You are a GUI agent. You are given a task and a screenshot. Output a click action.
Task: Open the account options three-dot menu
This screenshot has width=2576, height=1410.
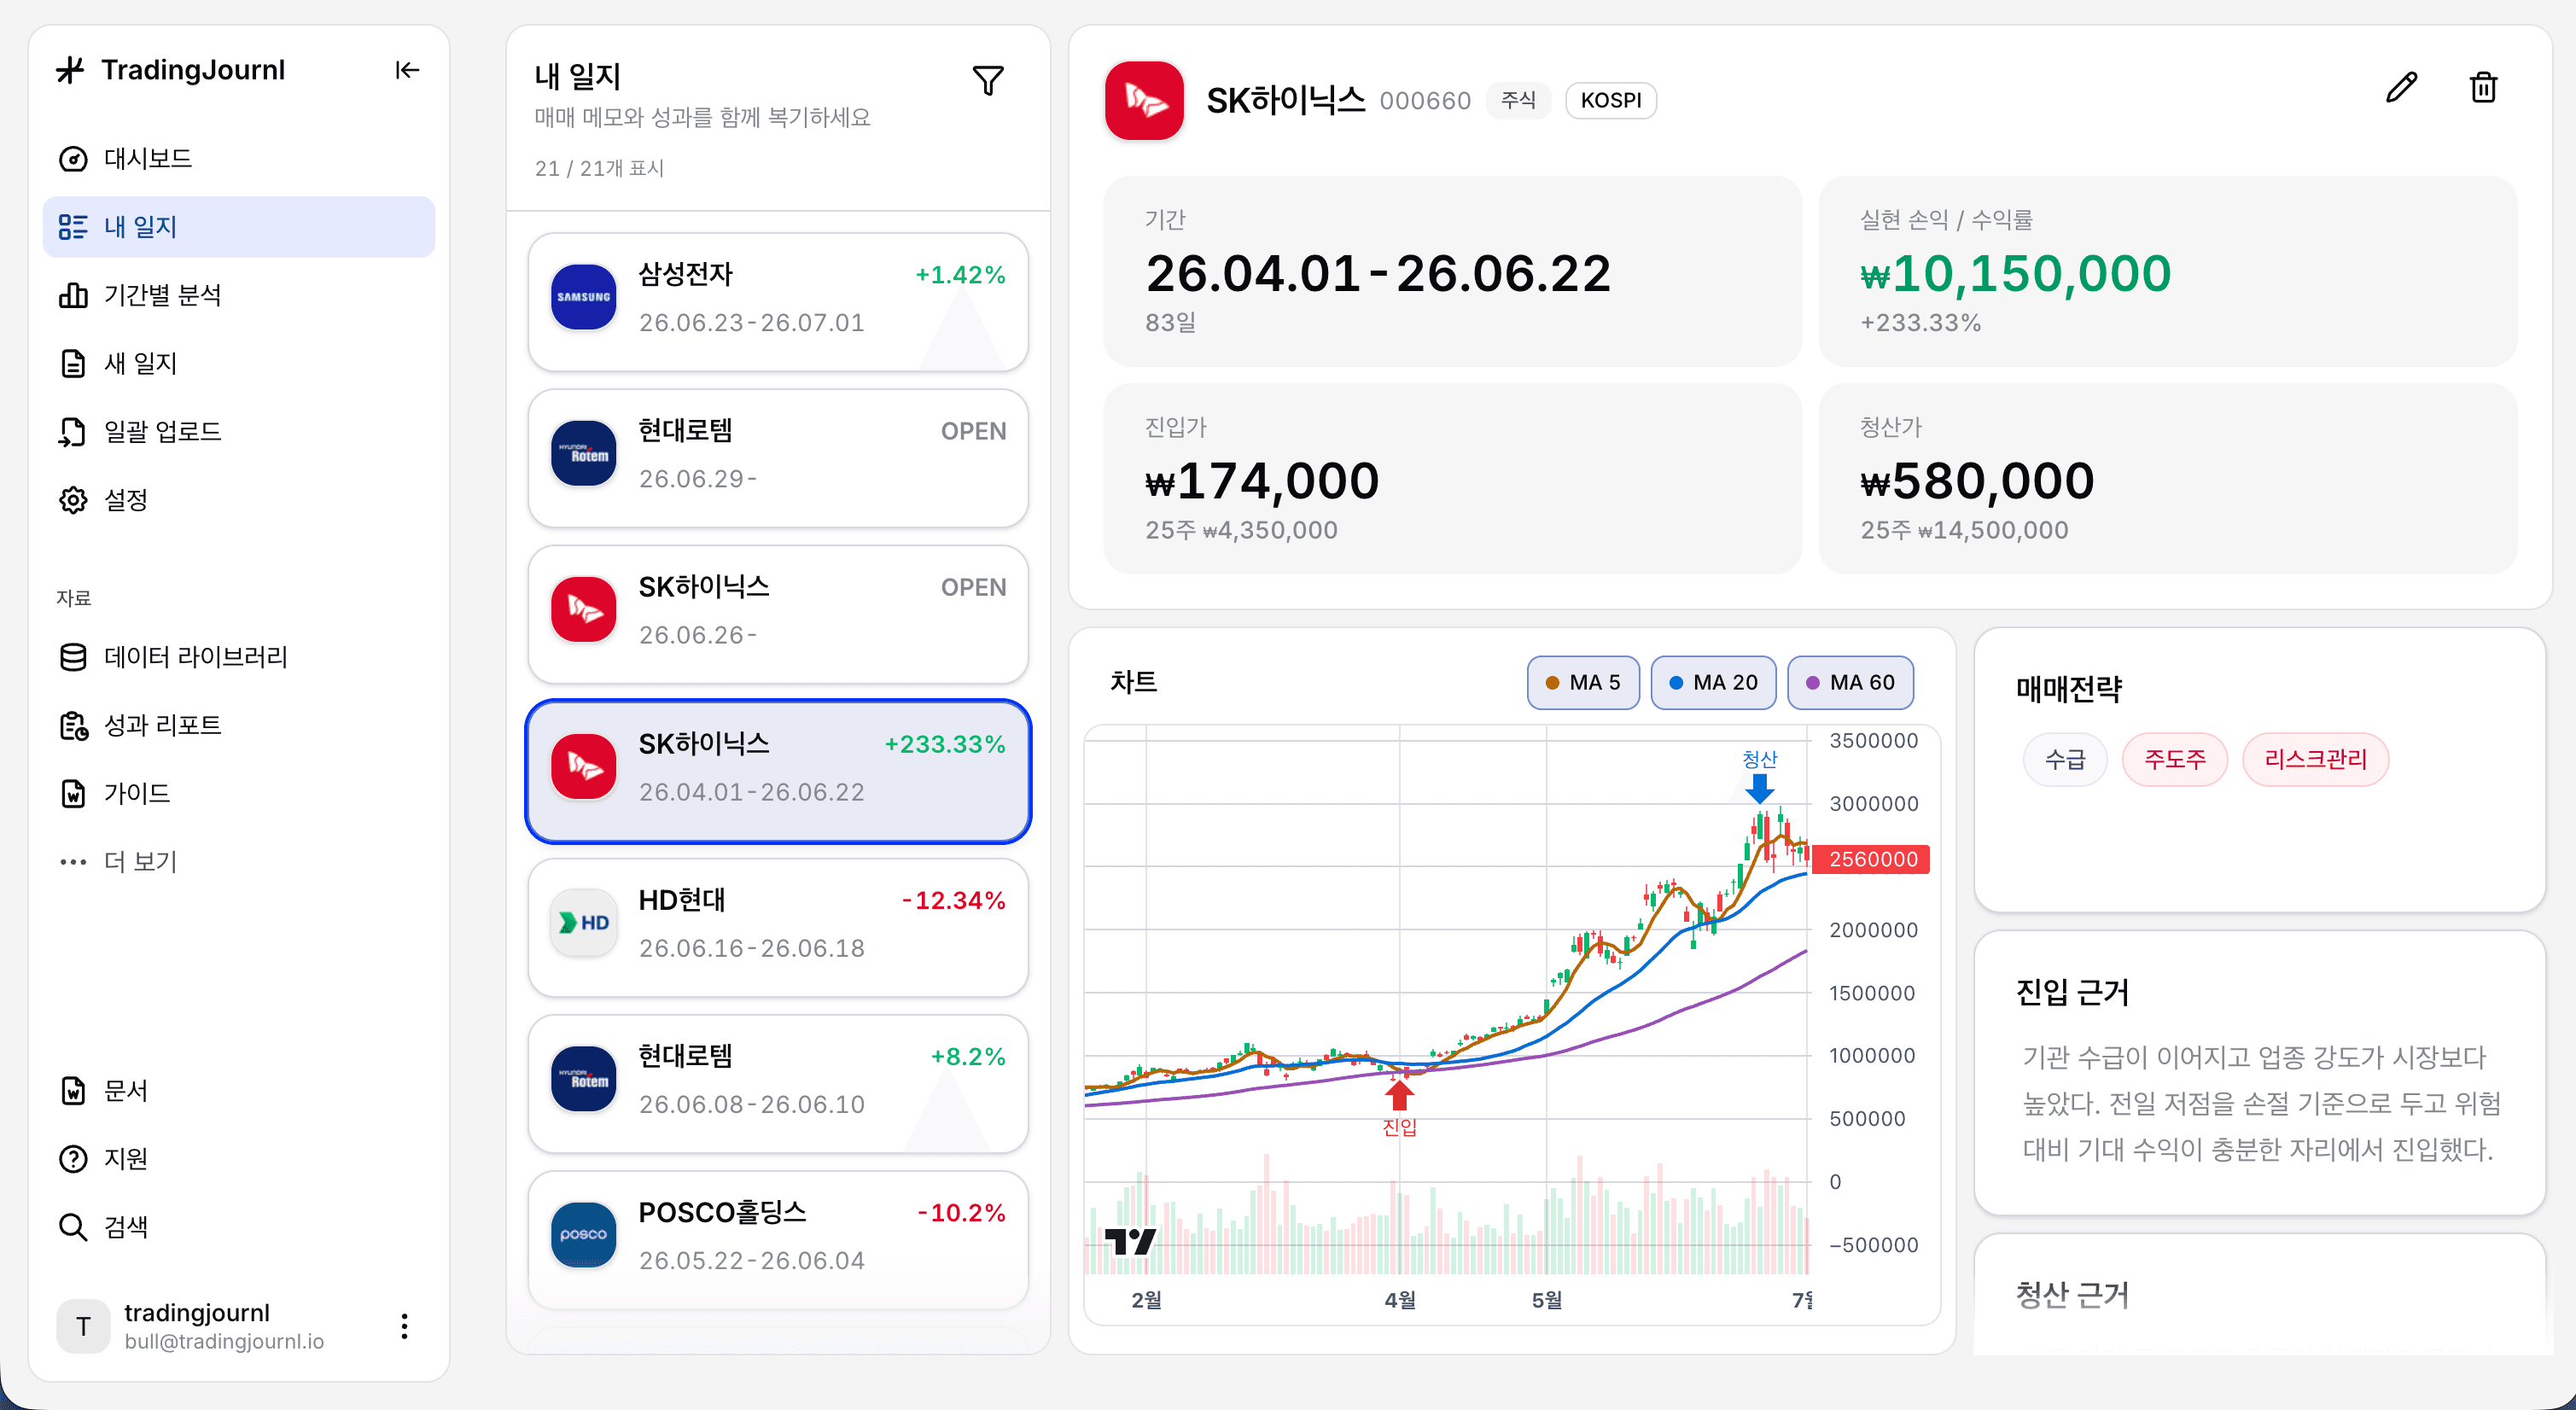tap(404, 1326)
